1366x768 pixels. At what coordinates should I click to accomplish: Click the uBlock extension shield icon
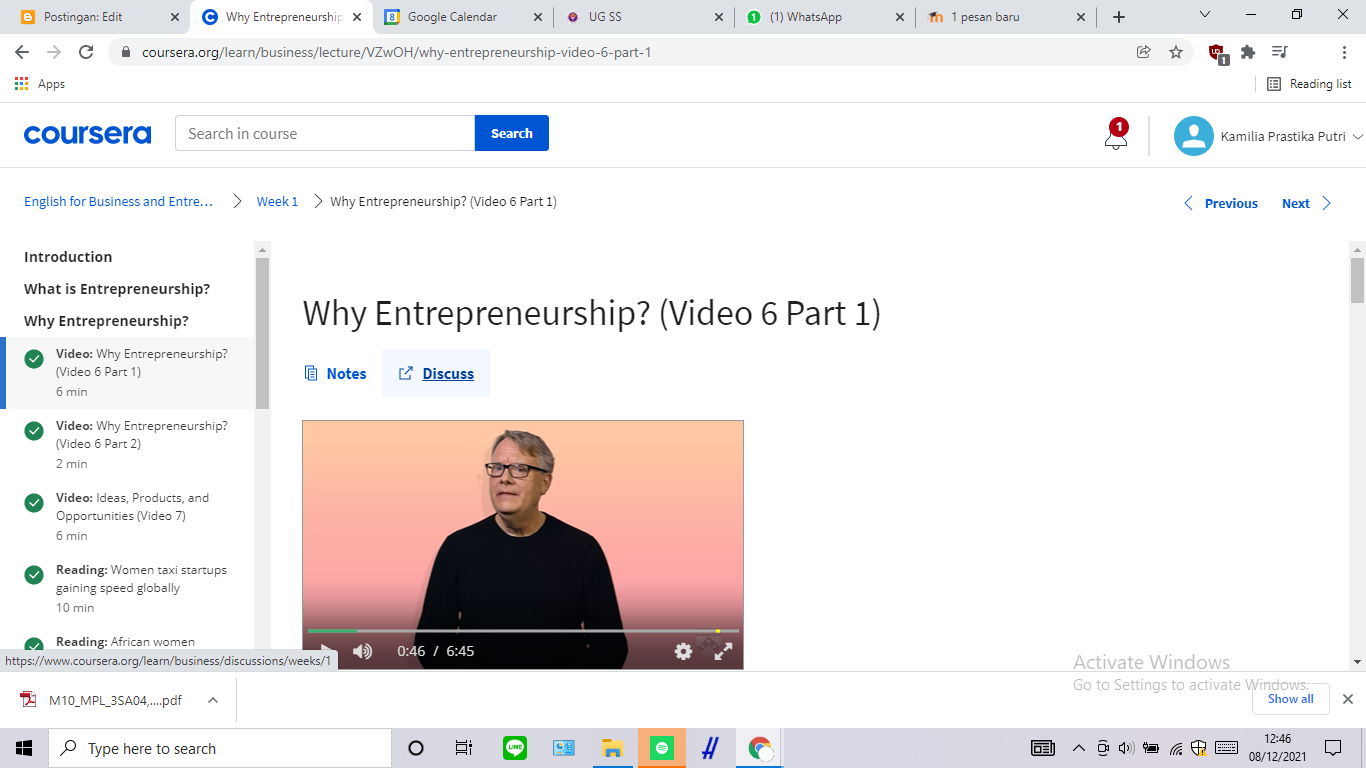[x=1217, y=53]
